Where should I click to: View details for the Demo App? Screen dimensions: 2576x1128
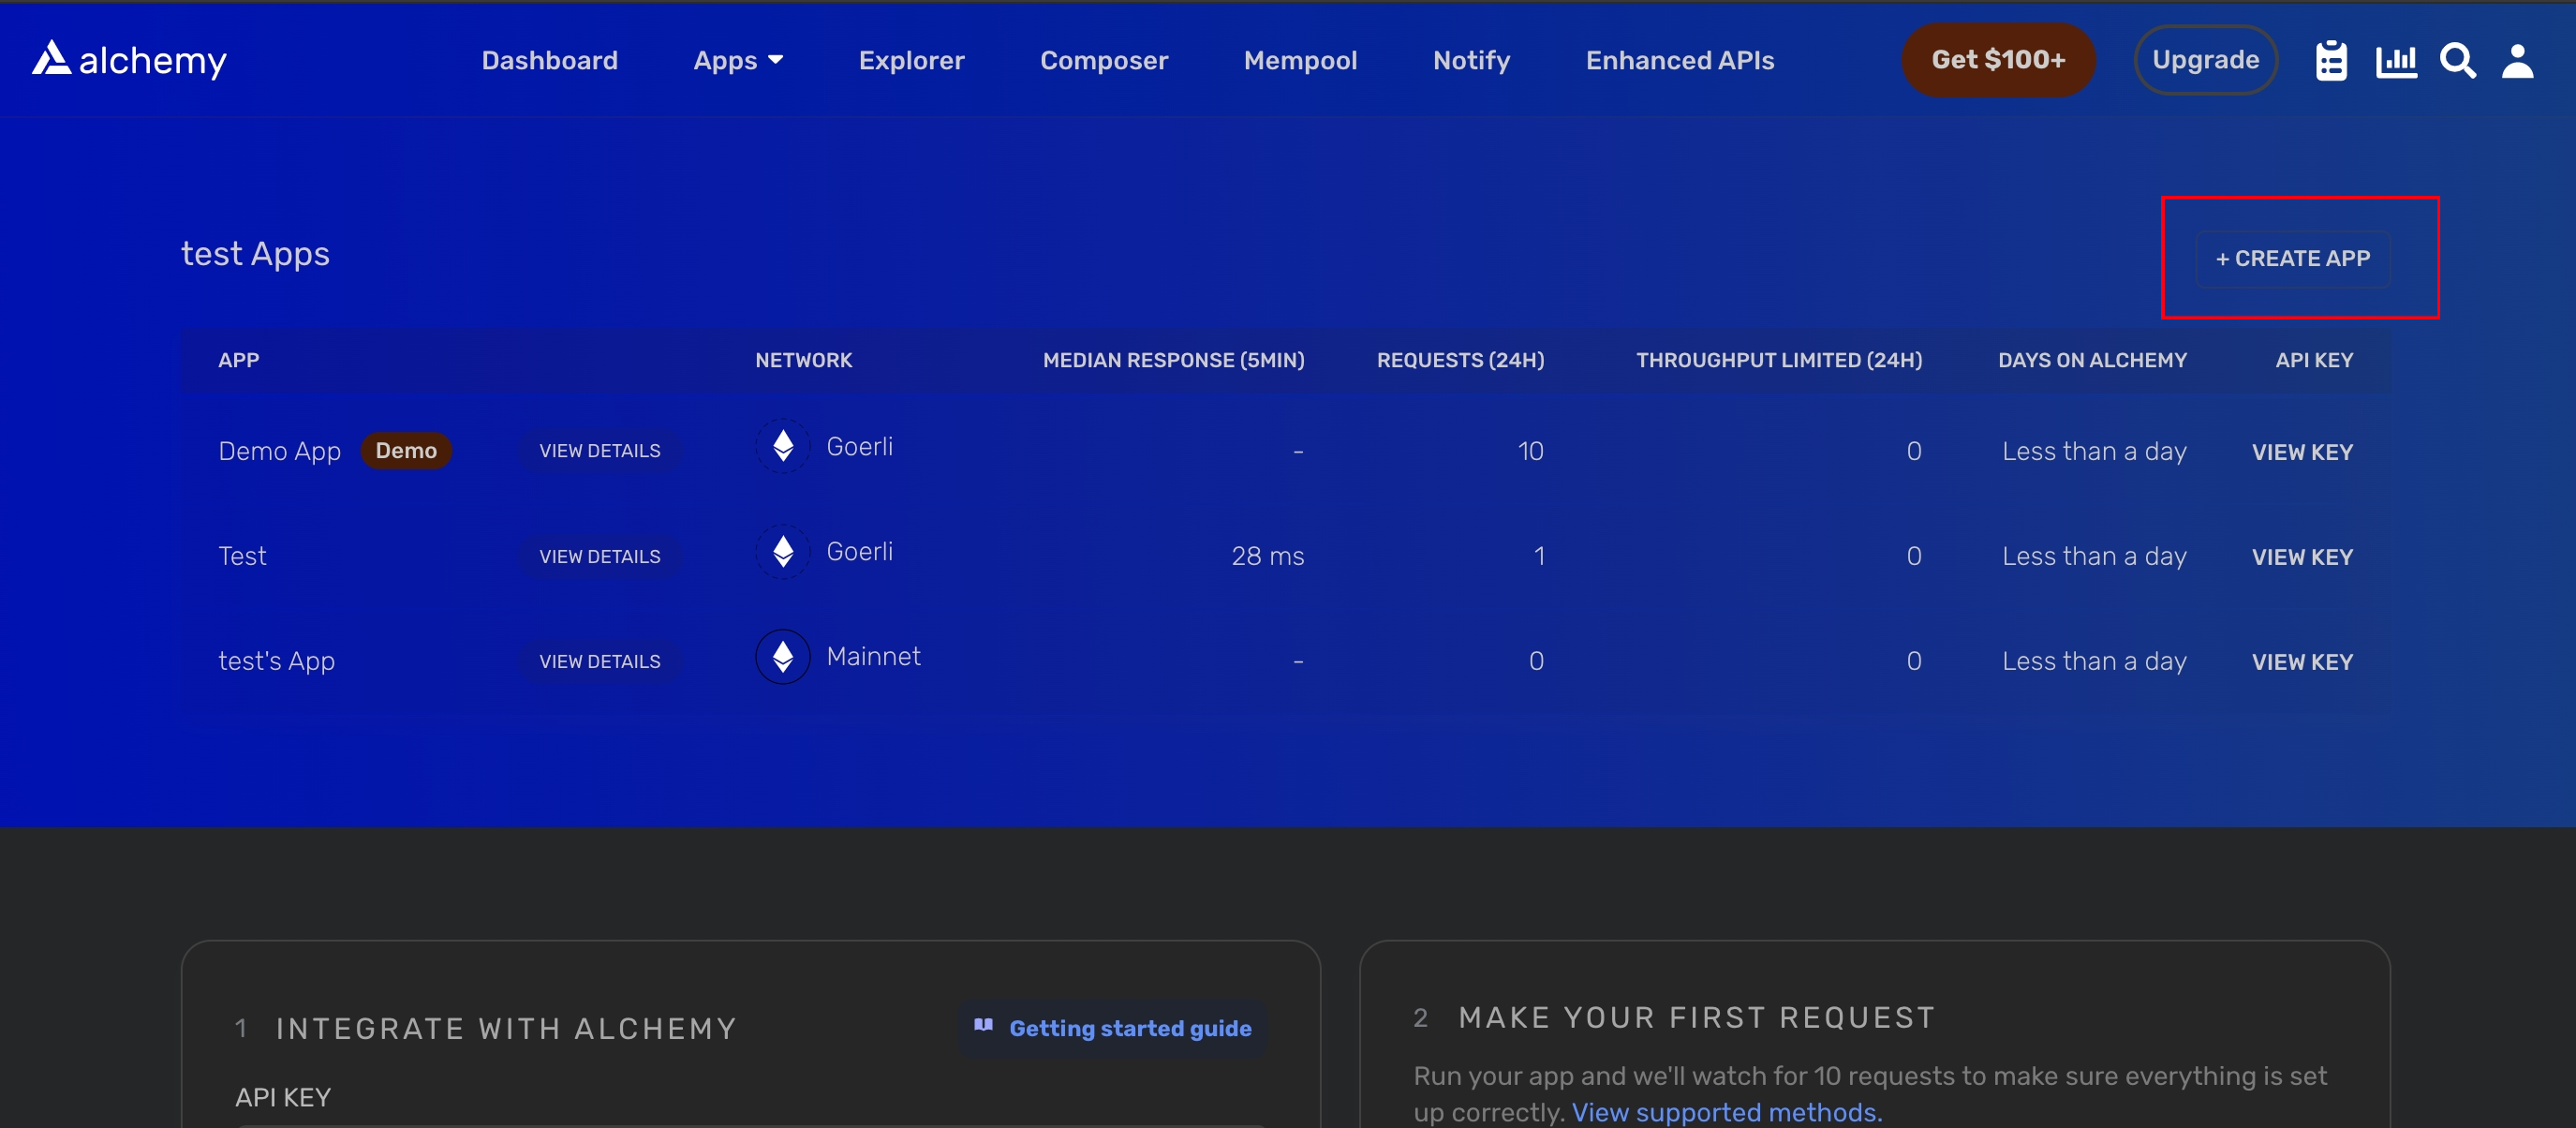pos(599,451)
